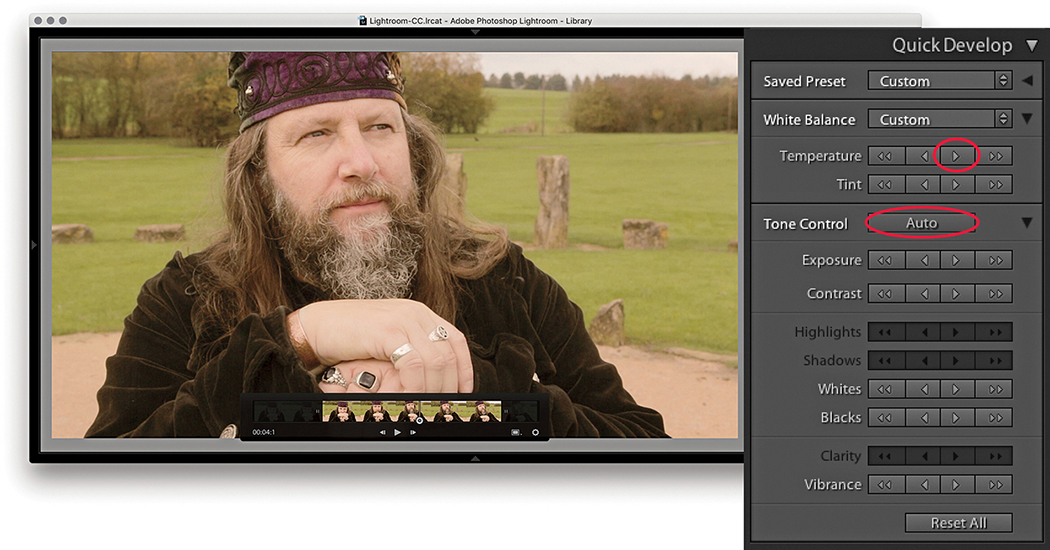Play the video preview
1050x550 pixels.
tap(397, 432)
